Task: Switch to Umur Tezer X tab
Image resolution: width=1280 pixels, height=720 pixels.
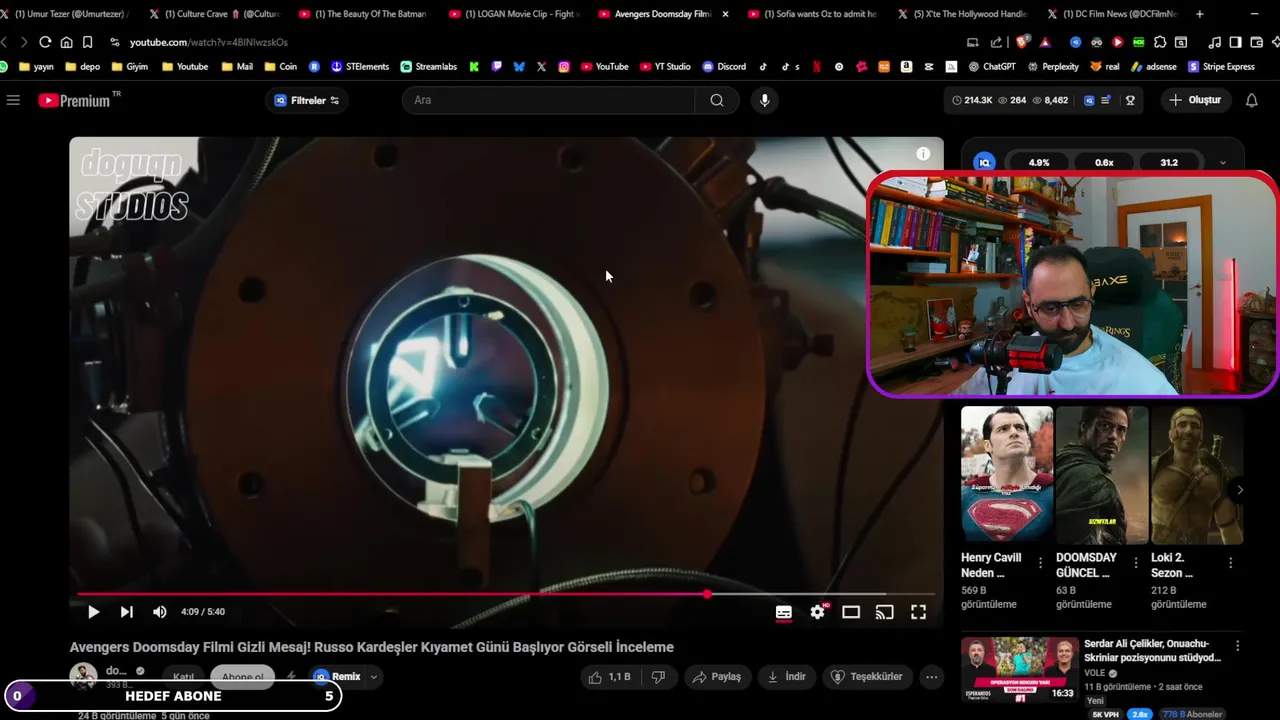Action: (x=66, y=14)
